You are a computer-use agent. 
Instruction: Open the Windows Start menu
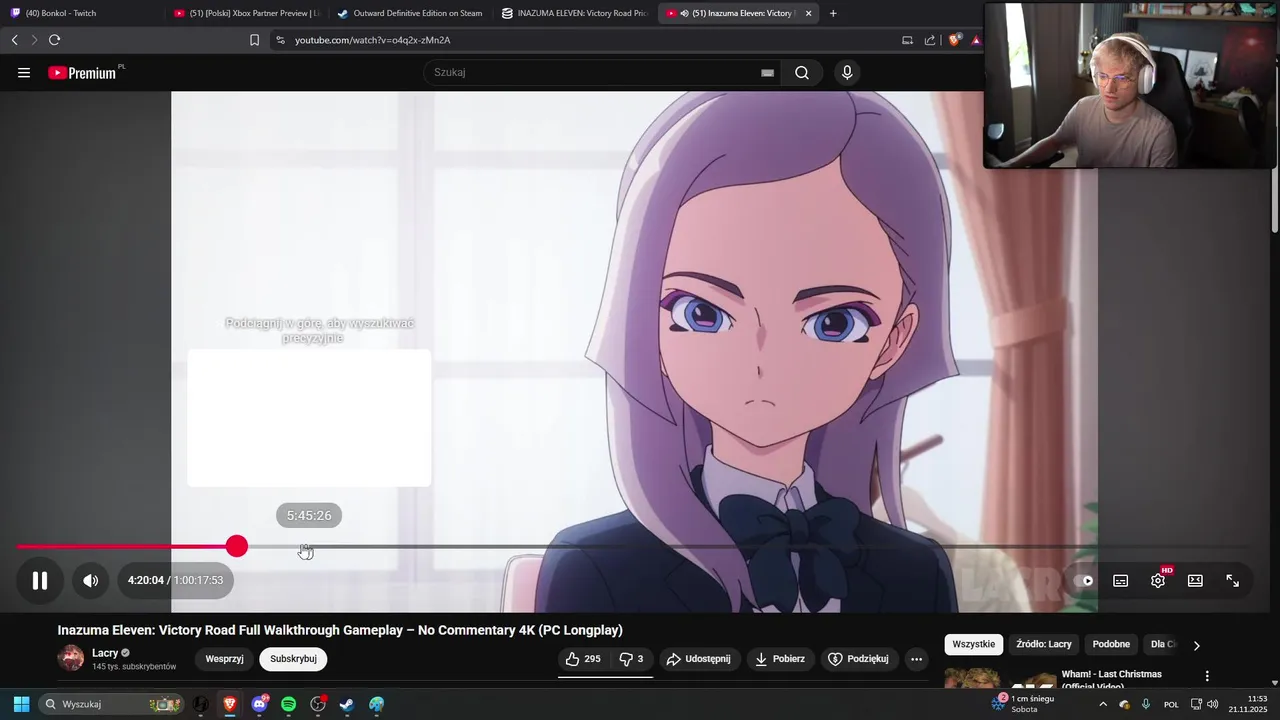(x=21, y=704)
